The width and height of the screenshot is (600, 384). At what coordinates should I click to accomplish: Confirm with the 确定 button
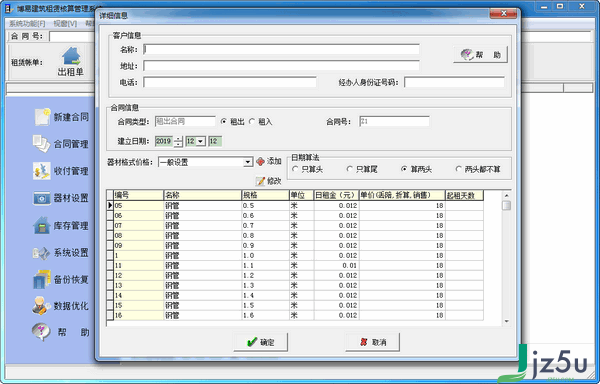pos(261,342)
